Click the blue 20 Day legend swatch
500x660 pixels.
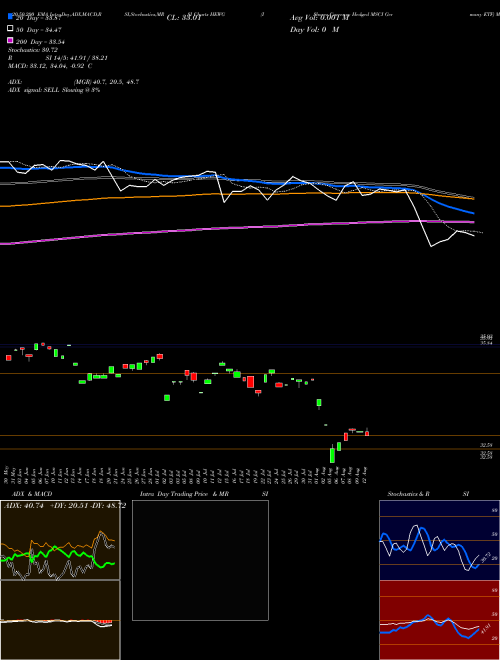point(10,16)
